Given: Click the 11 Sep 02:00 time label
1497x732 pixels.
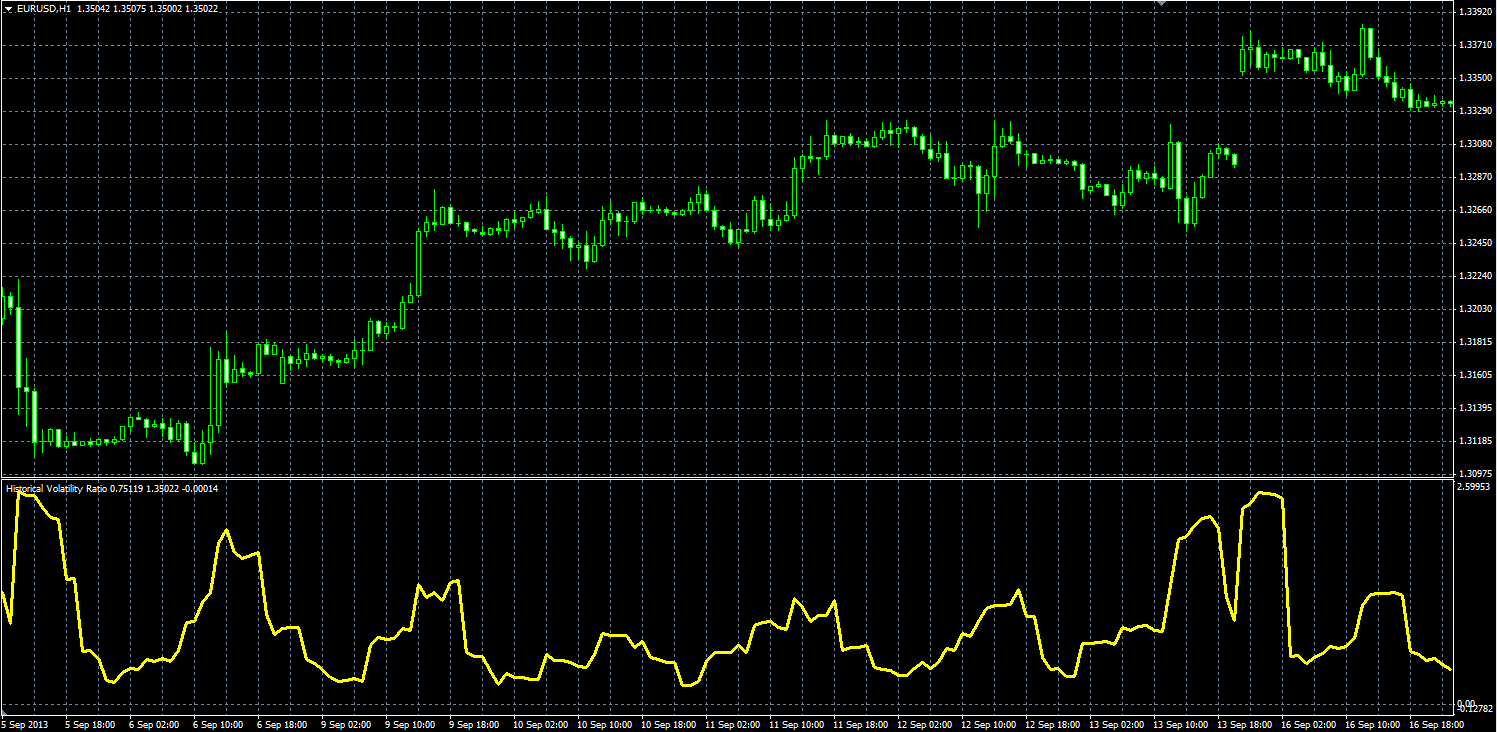Looking at the screenshot, I should 732,724.
